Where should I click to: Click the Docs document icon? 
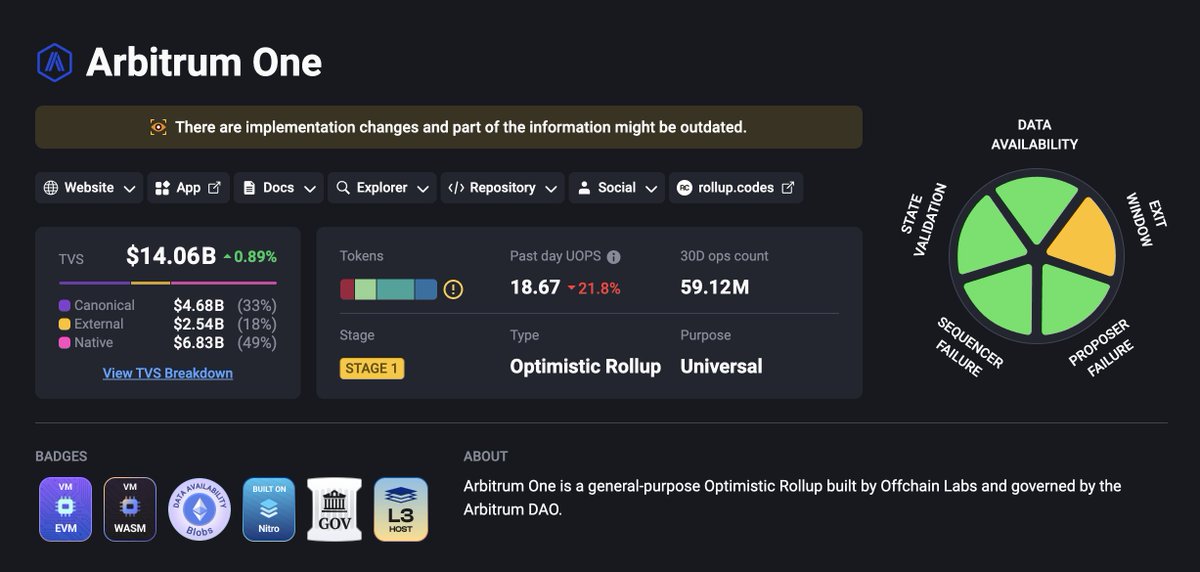(x=250, y=188)
